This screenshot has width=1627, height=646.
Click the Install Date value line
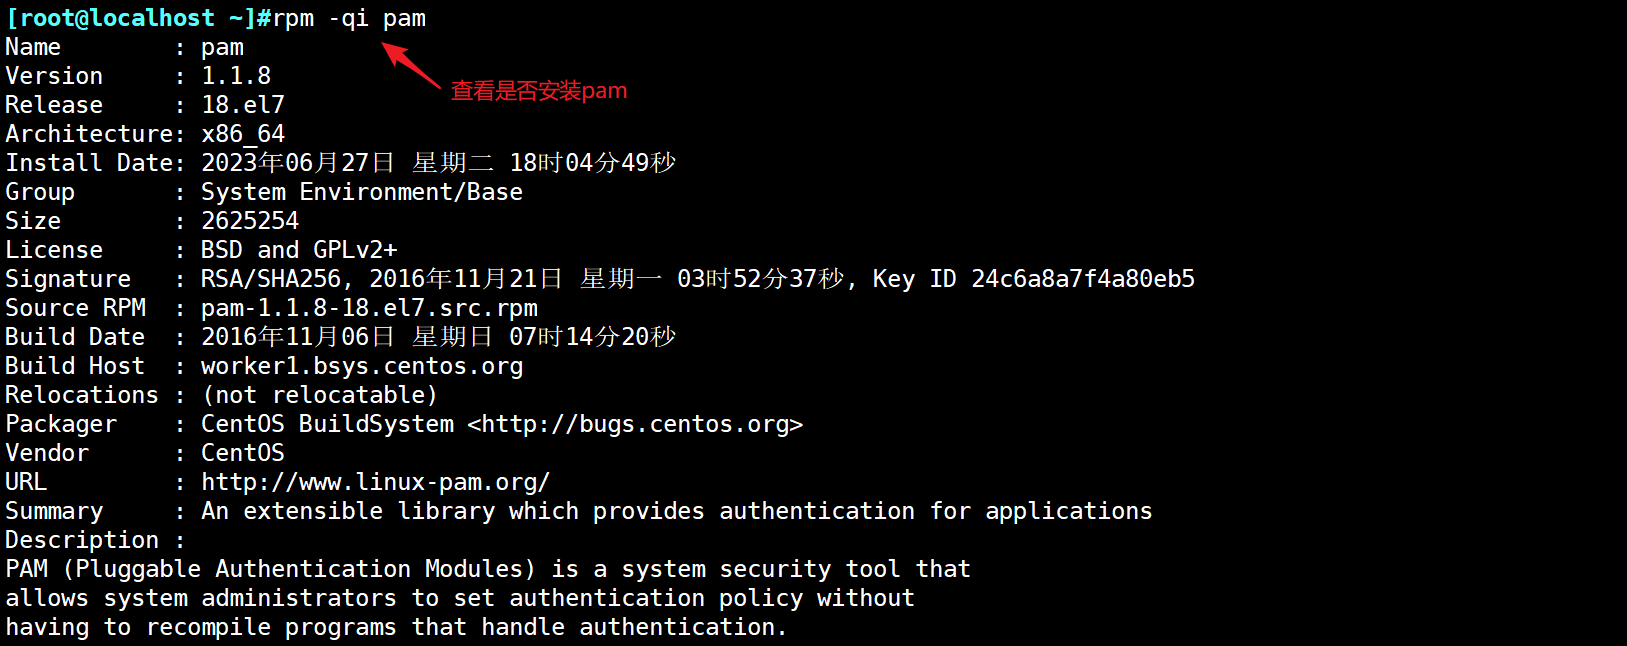pos(438,163)
